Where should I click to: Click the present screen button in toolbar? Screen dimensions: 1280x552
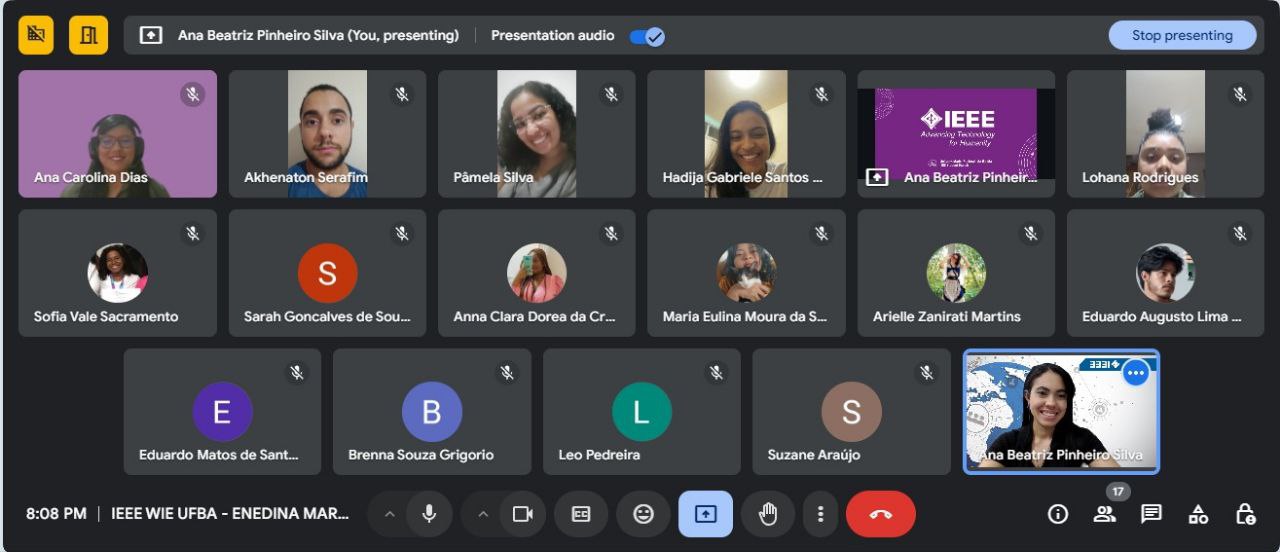(705, 514)
